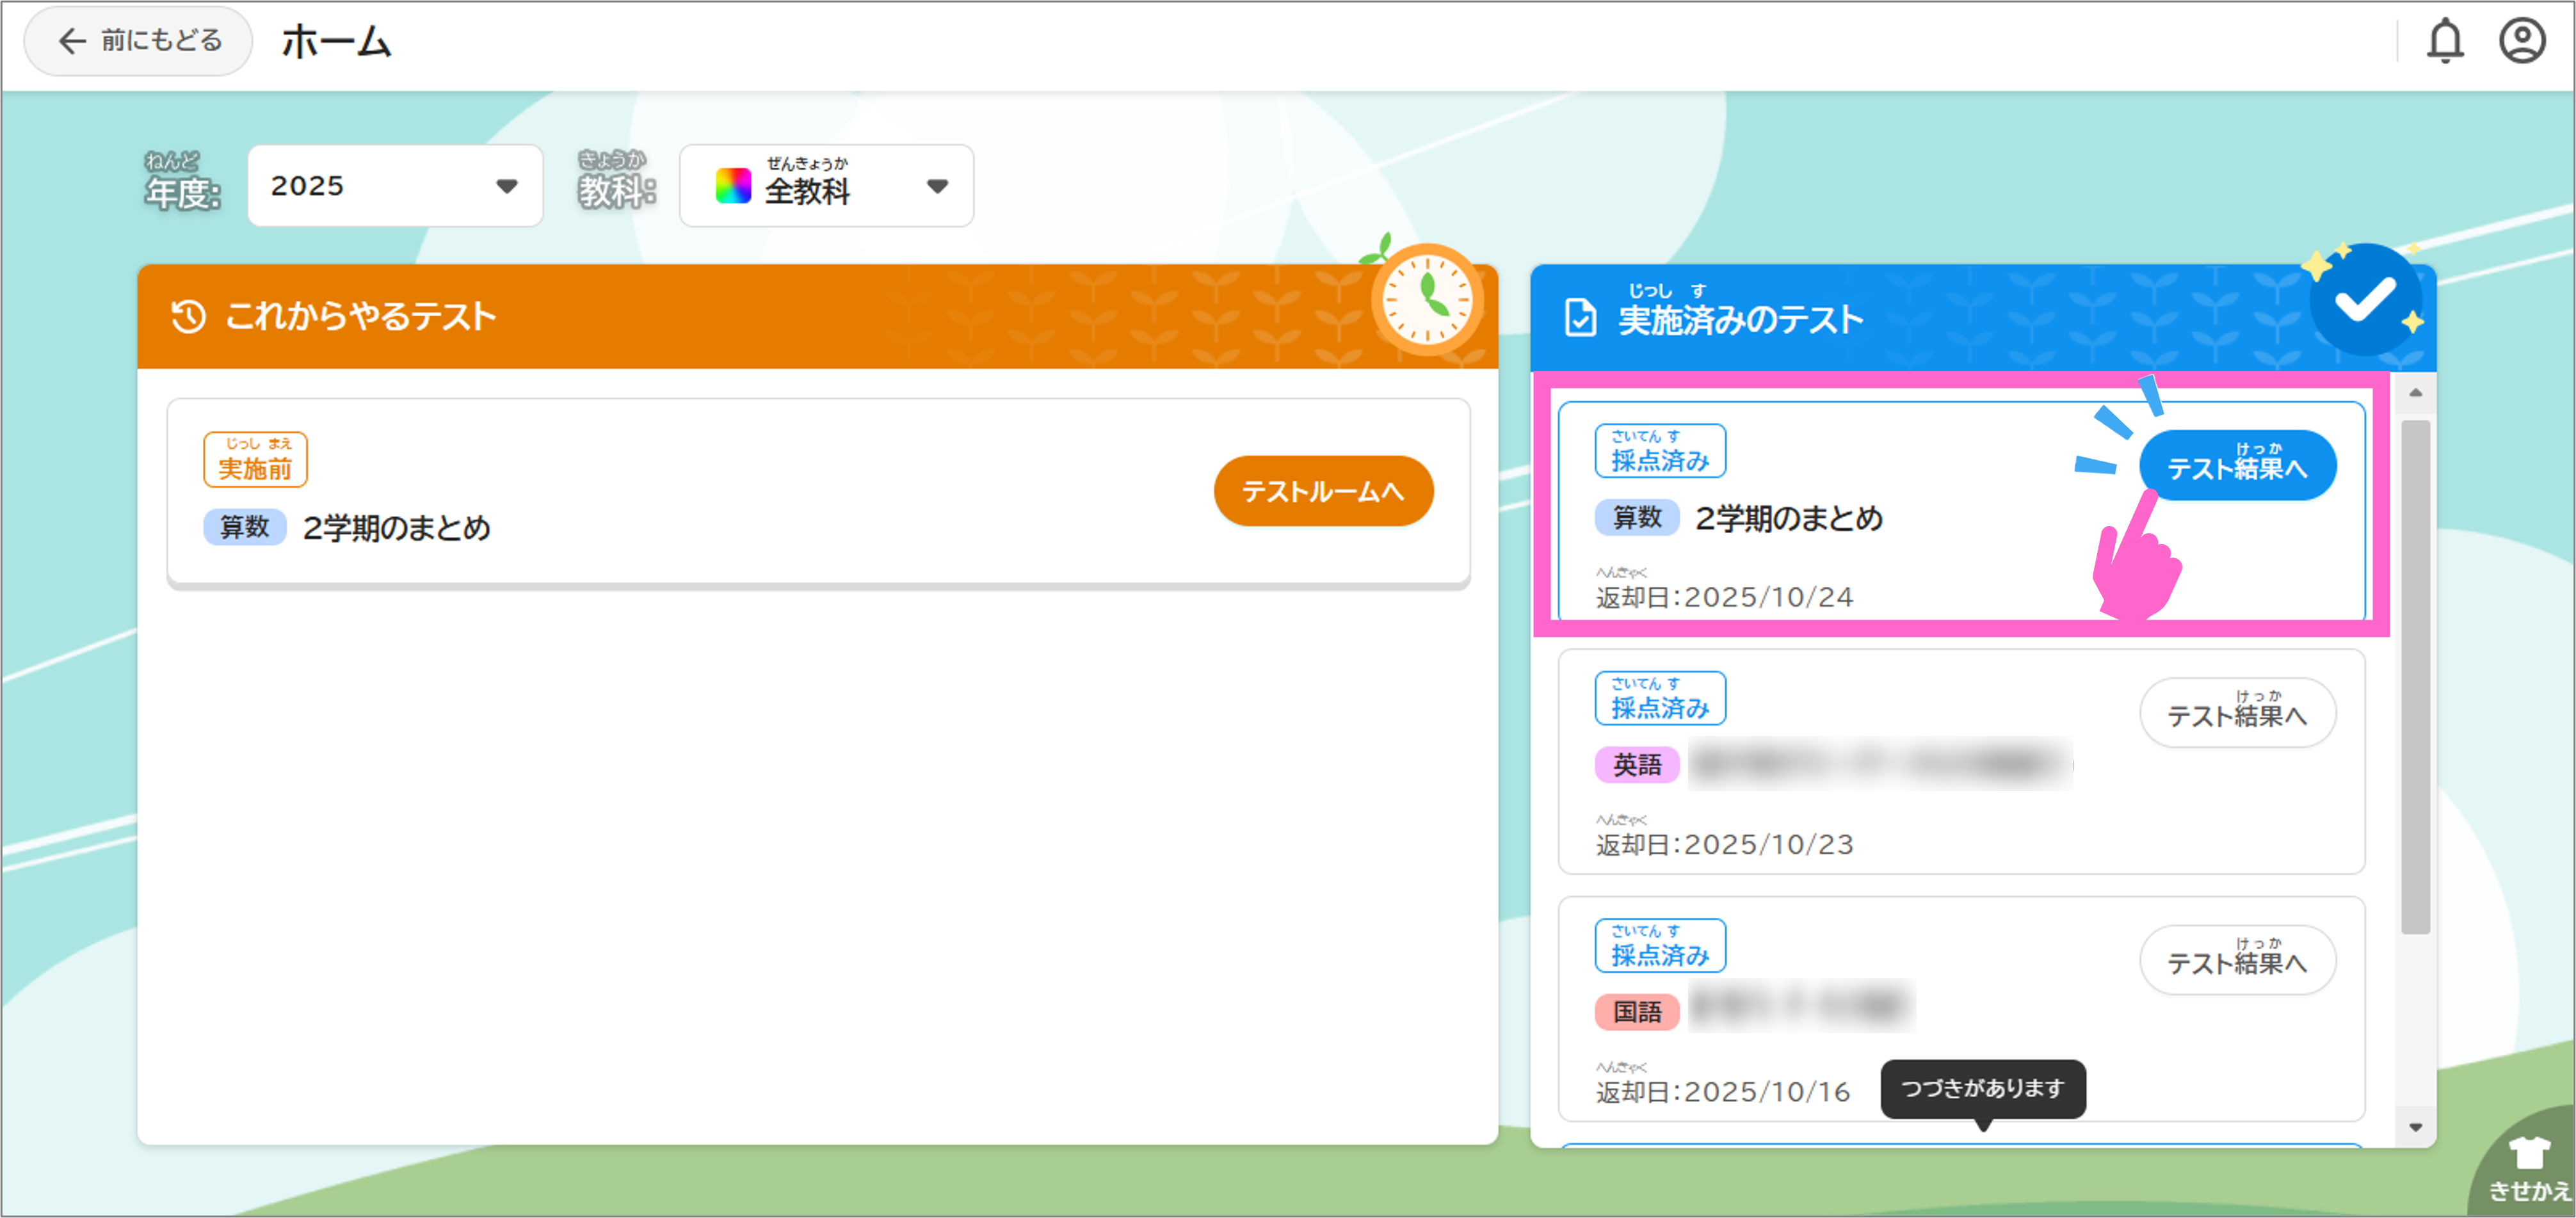Click the つづきがあります tooltip

[x=1982, y=1089]
